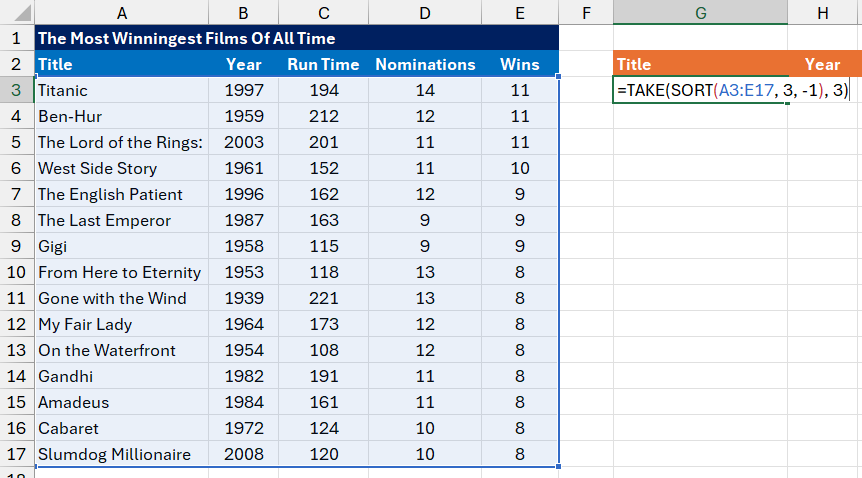The height and width of the screenshot is (478, 862).
Task: Select row 1 header
Action: [x=17, y=38]
